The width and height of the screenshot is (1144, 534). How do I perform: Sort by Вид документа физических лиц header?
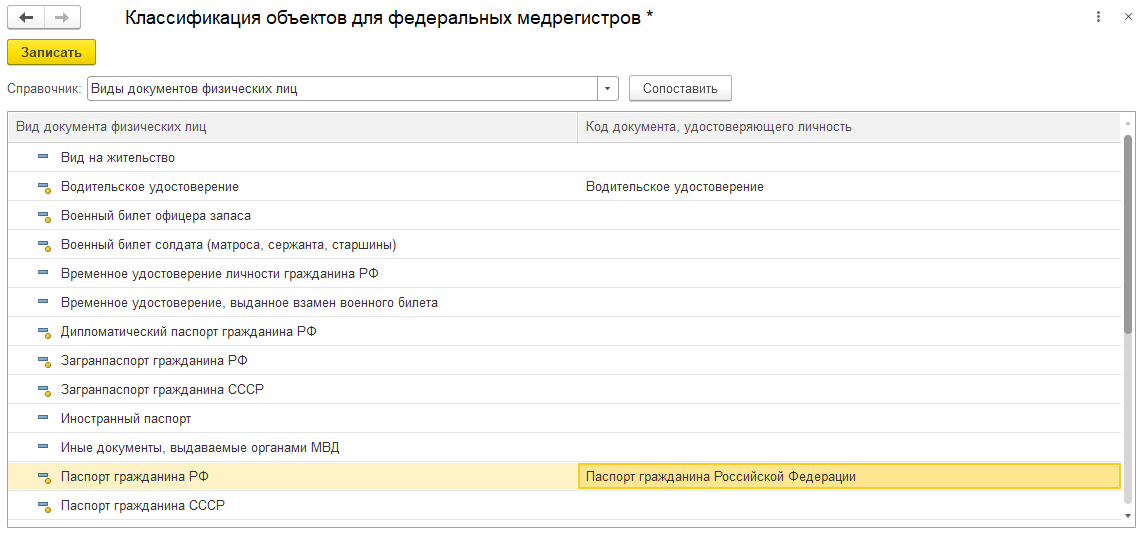click(x=292, y=127)
